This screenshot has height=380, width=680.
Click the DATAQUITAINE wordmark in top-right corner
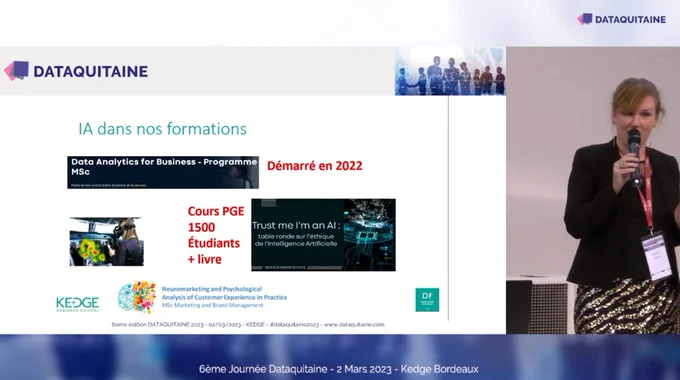(630, 20)
